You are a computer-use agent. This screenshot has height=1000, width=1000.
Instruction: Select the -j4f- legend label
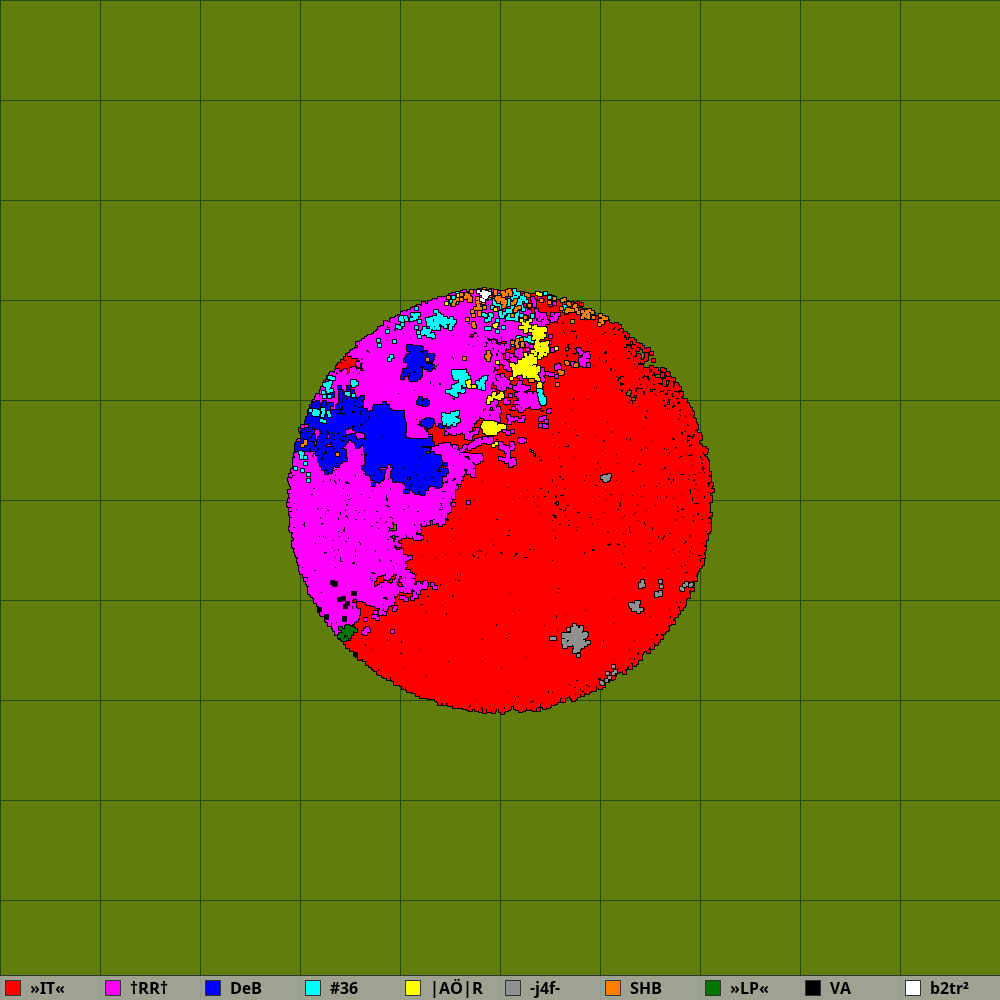tap(545, 989)
